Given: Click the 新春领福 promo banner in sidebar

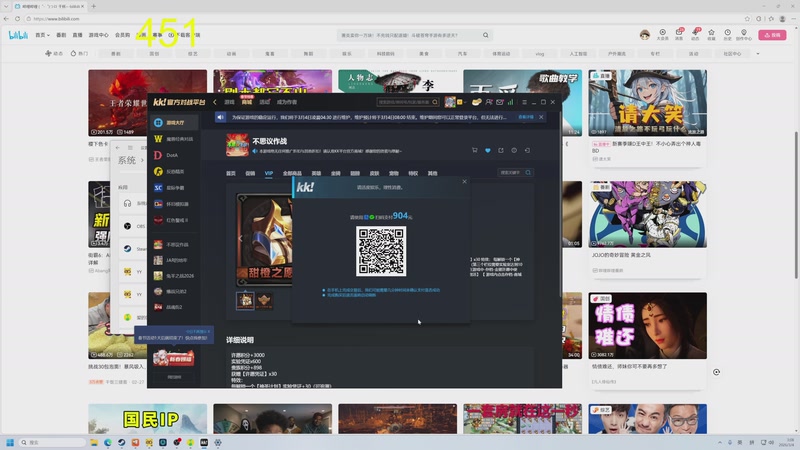Looking at the screenshot, I should (x=174, y=358).
